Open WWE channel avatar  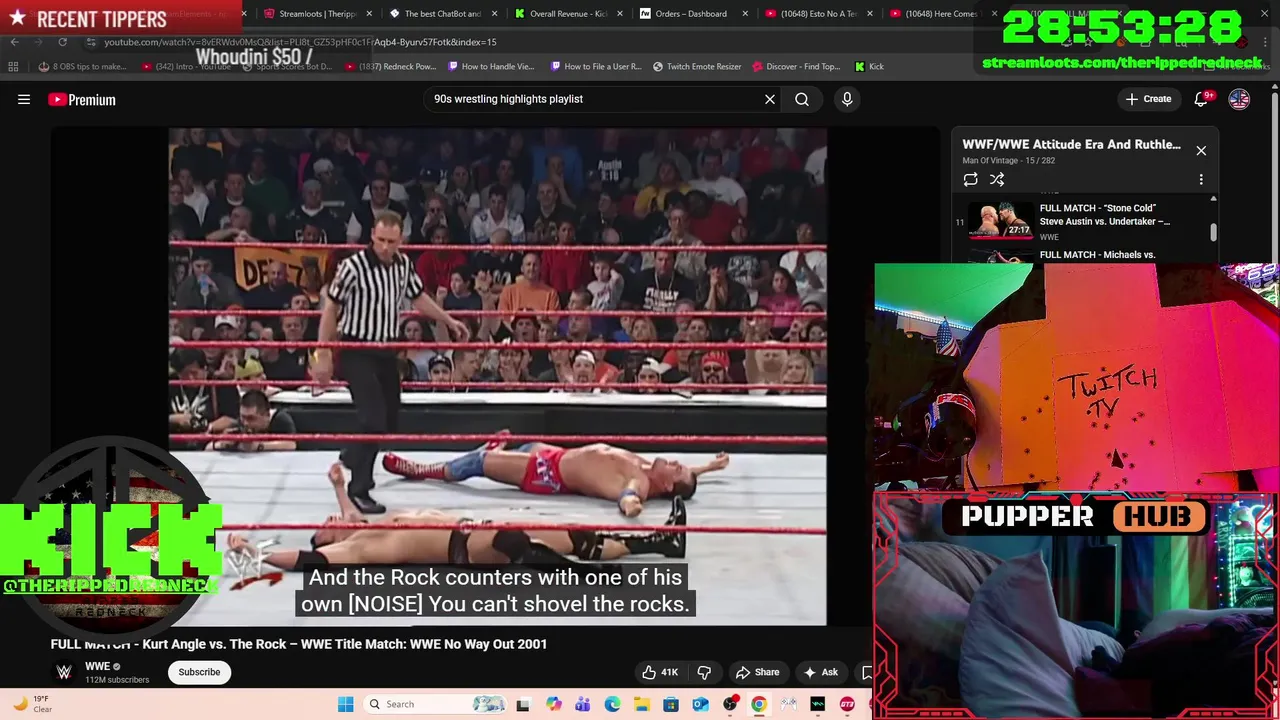(x=64, y=672)
